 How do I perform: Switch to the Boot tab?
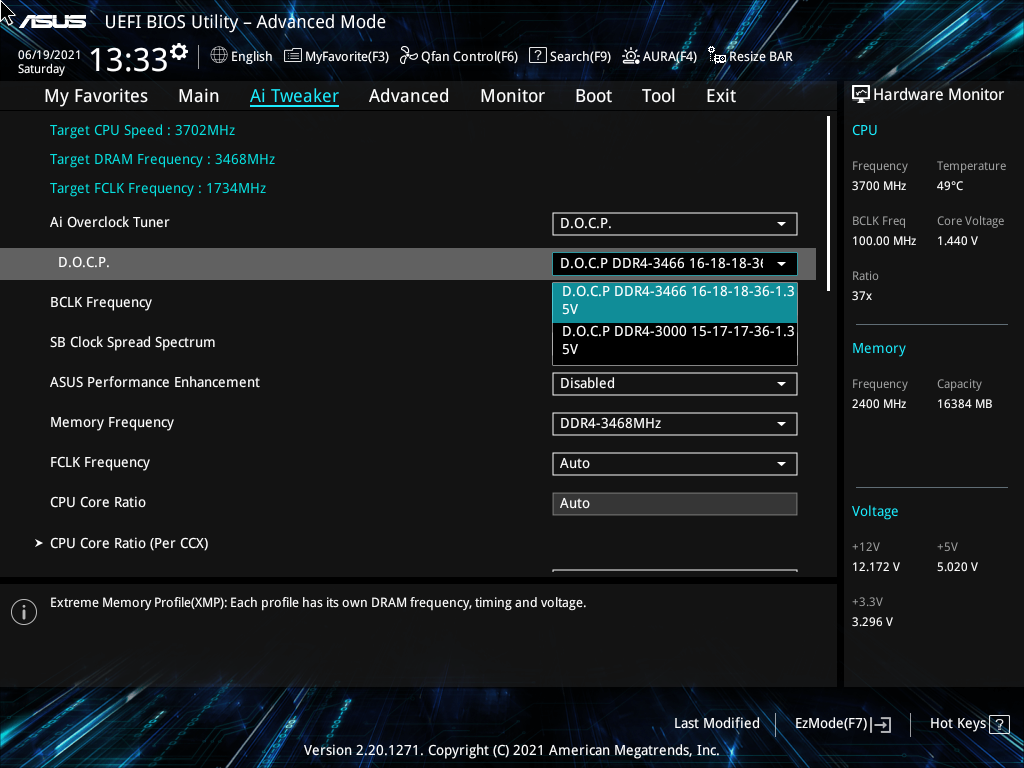click(x=593, y=95)
